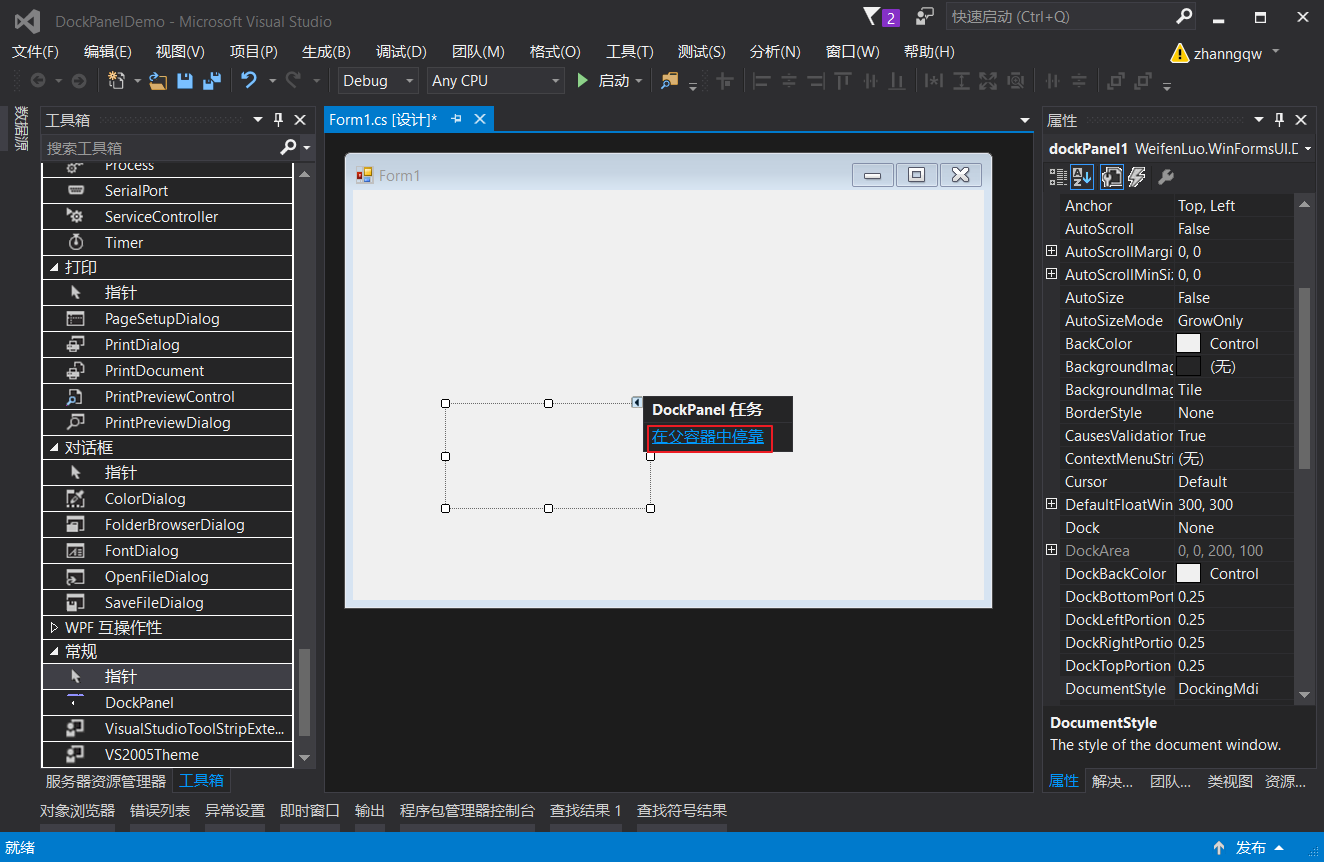The height and width of the screenshot is (862, 1324).
Task: Select the VS2005Theme toolbox item
Action: (x=167, y=754)
